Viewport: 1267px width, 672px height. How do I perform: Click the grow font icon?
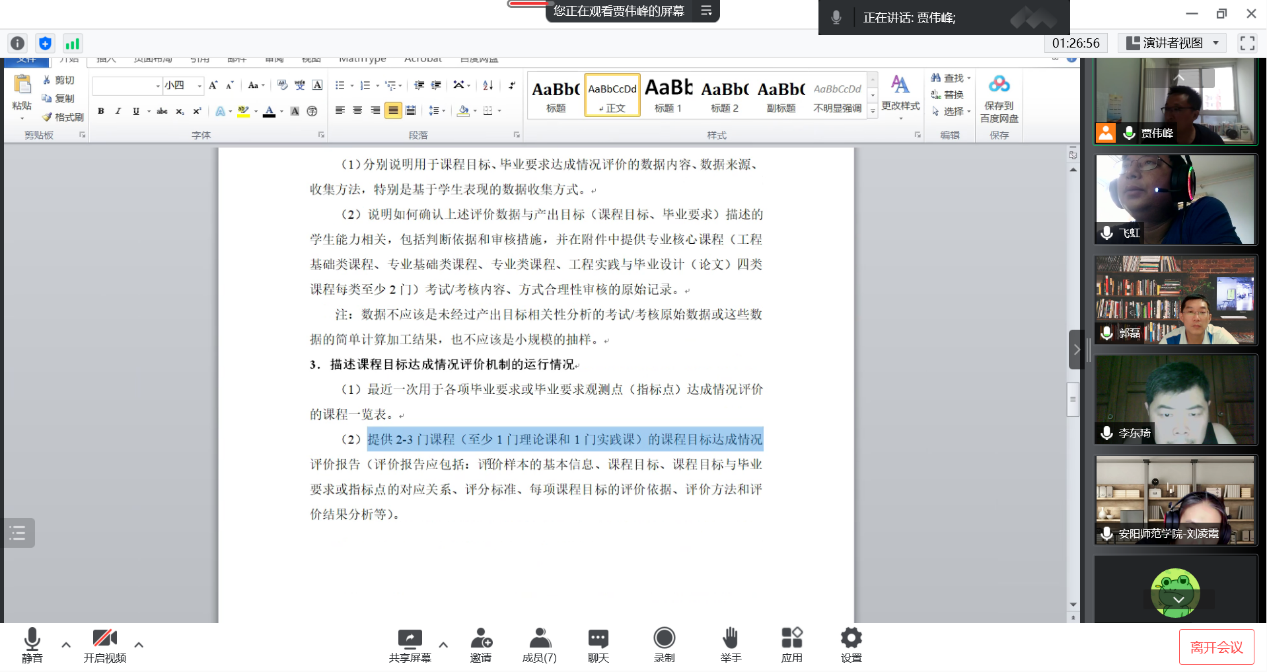[214, 86]
